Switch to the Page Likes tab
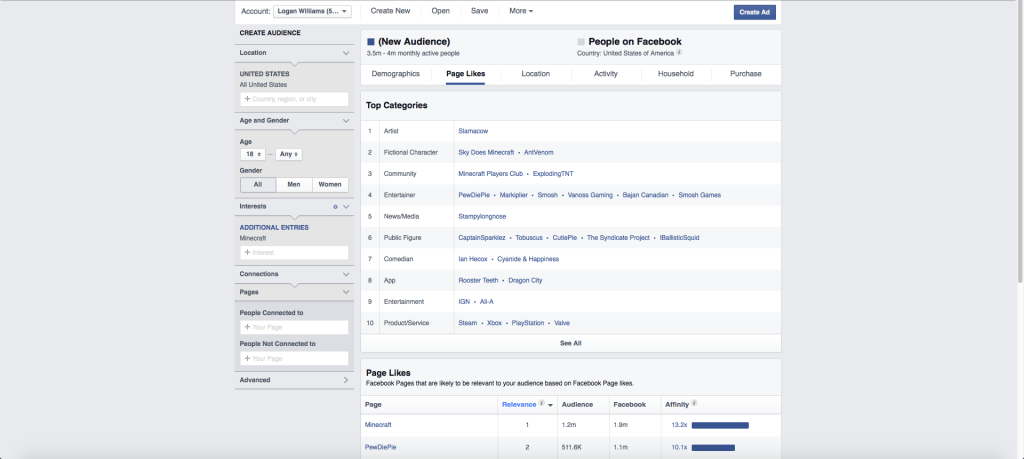Viewport: 1024px width, 459px height. [466, 74]
